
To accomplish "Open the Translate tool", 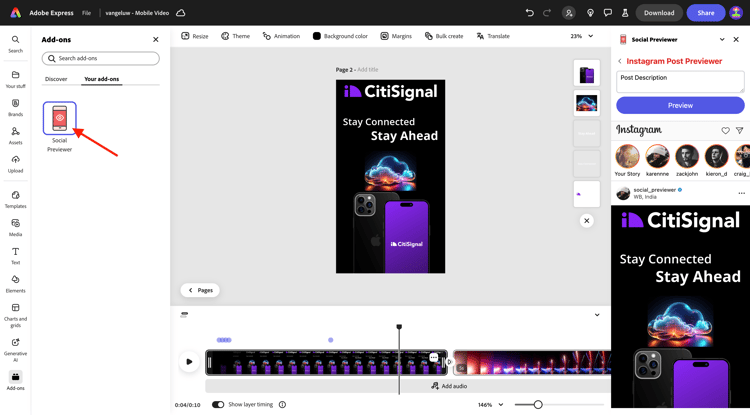I will tap(493, 36).
